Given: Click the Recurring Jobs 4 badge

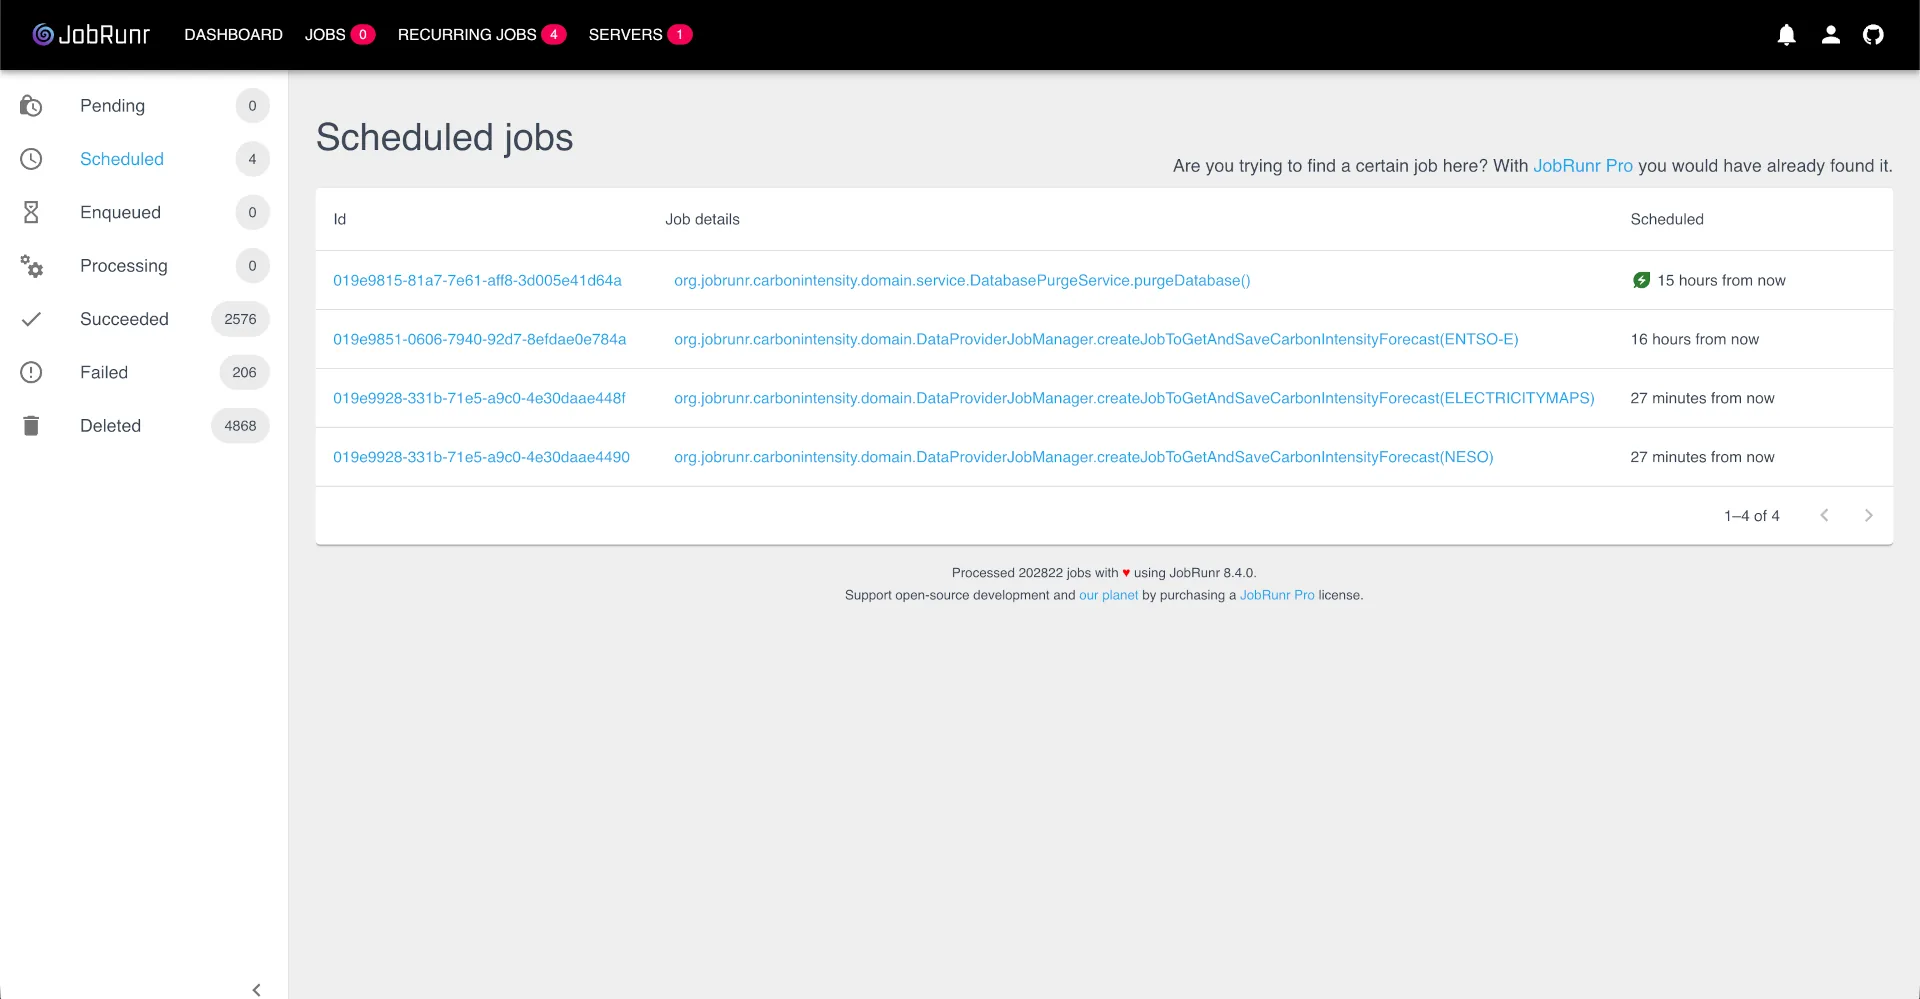Looking at the screenshot, I should coord(554,35).
